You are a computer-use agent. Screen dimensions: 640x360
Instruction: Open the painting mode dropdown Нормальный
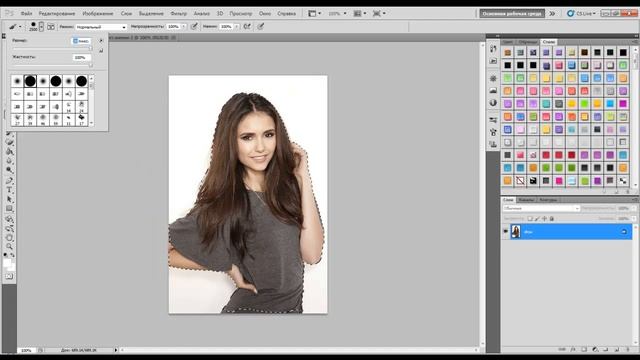(101, 27)
